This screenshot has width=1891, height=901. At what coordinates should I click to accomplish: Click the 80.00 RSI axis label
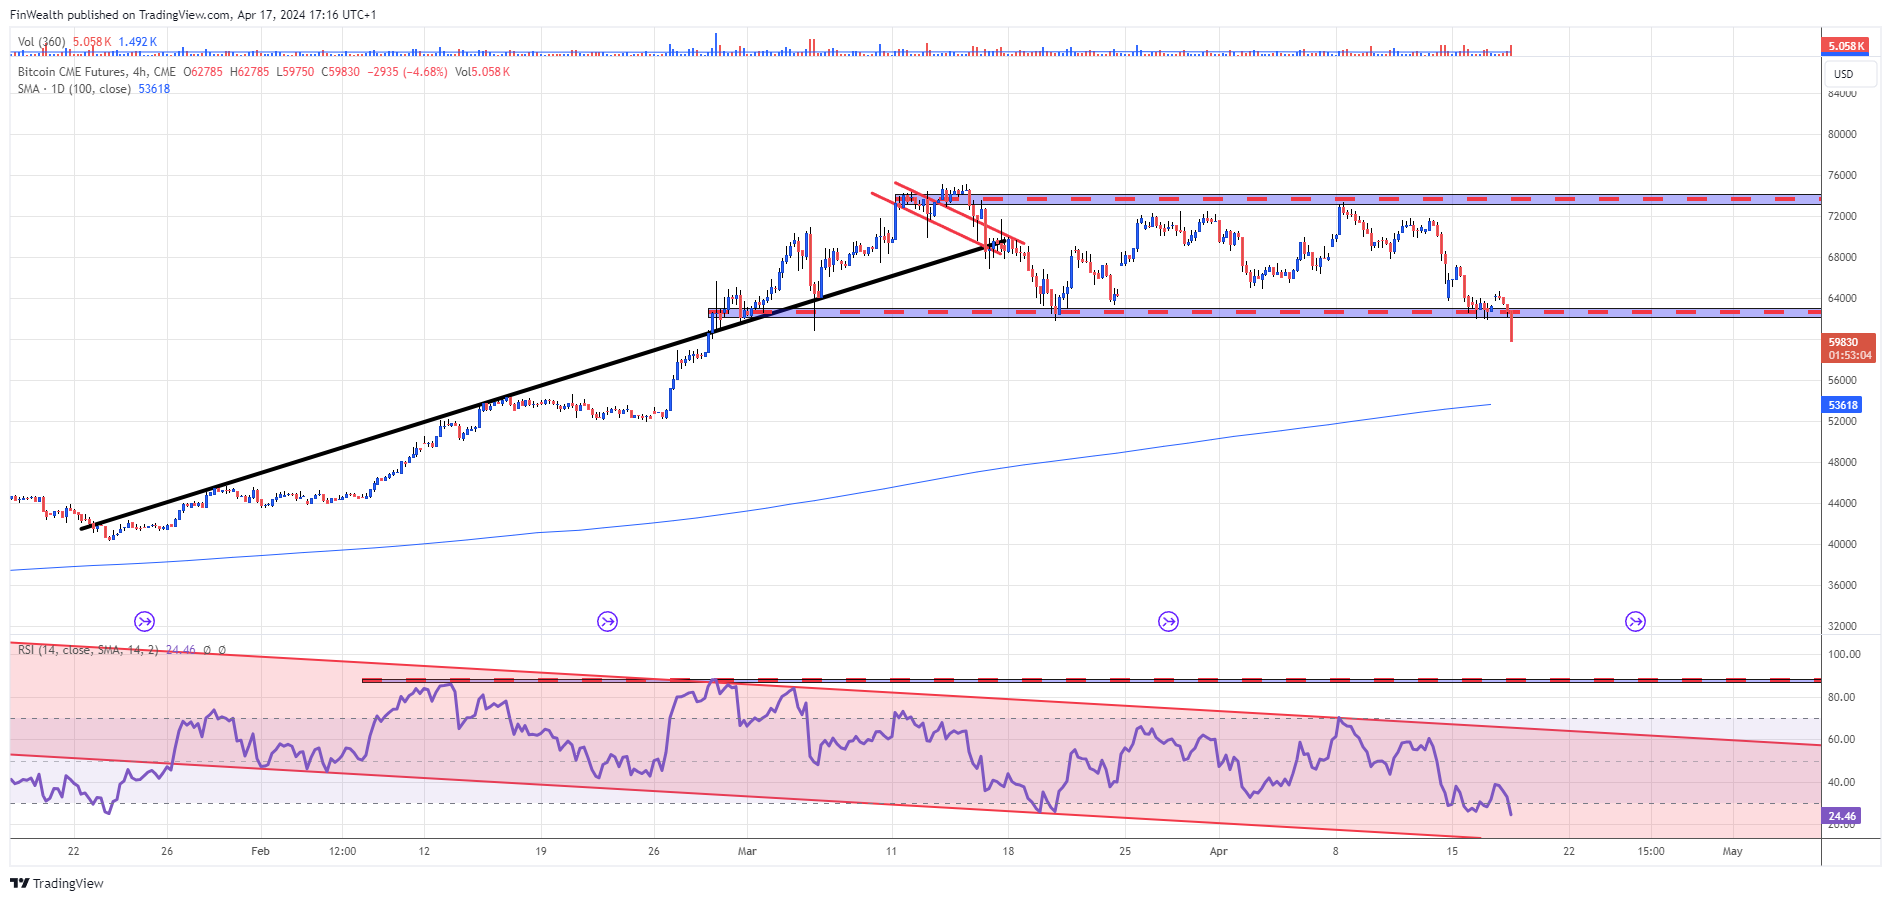point(1842,697)
